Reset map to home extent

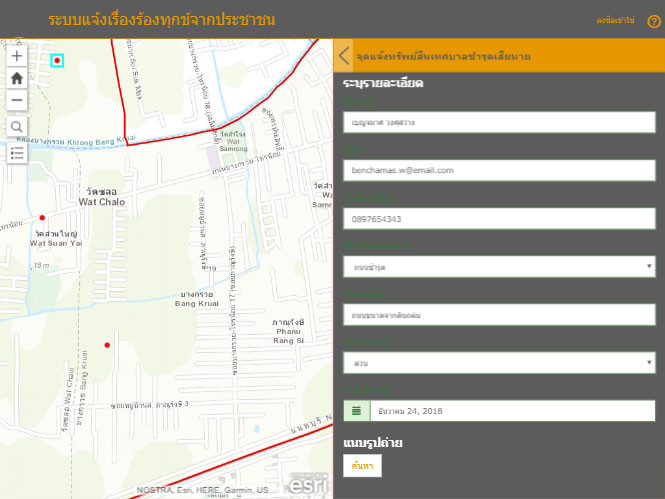click(x=16, y=78)
